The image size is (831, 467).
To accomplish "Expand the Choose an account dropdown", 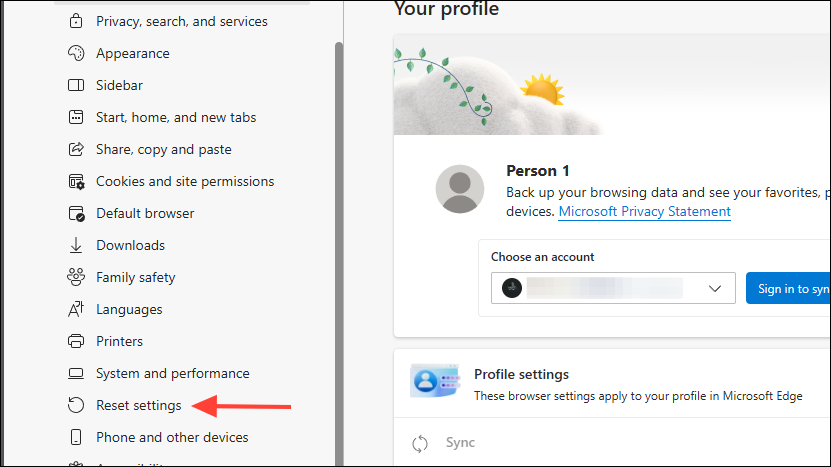I will tap(612, 288).
